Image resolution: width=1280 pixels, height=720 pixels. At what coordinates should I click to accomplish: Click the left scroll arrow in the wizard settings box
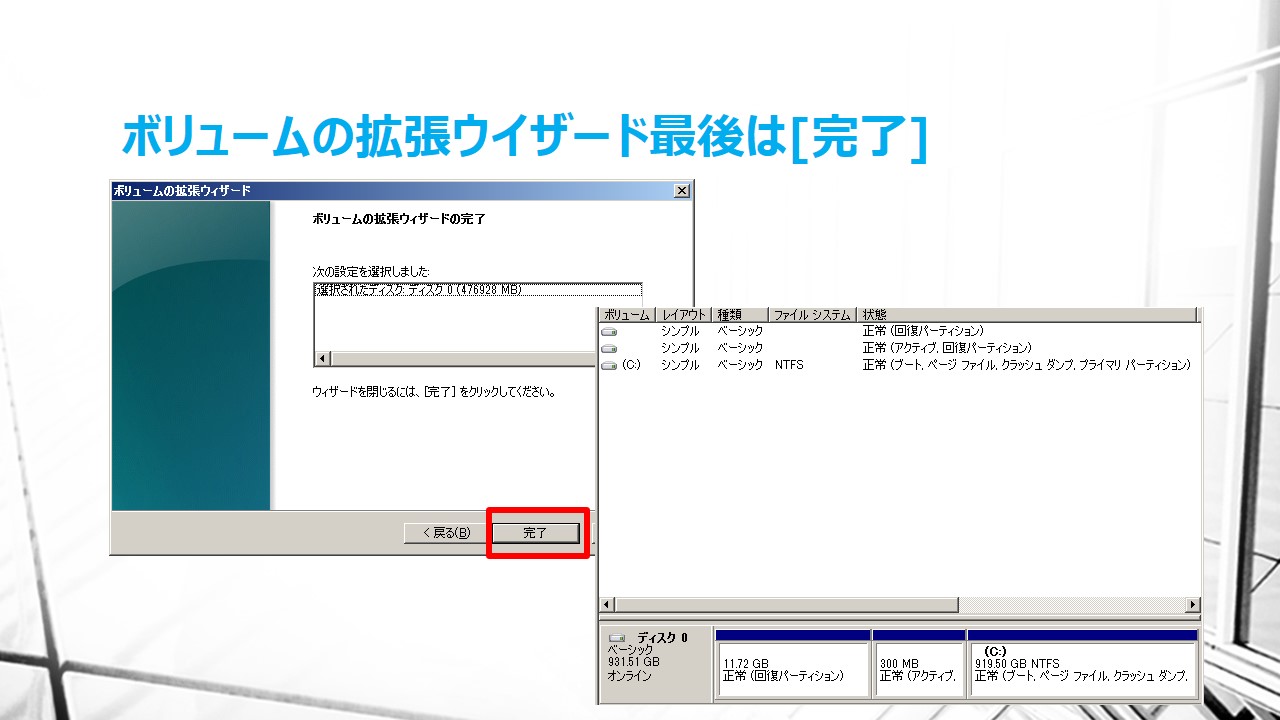click(x=322, y=358)
